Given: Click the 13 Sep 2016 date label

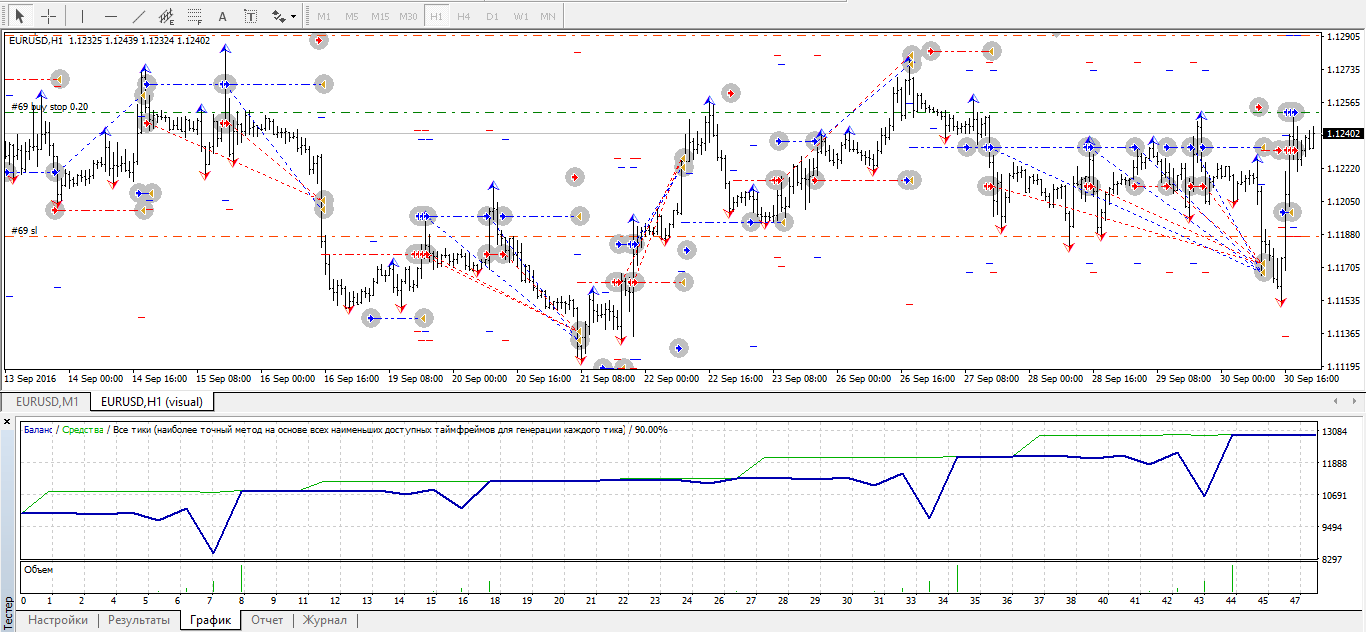Looking at the screenshot, I should (31, 379).
